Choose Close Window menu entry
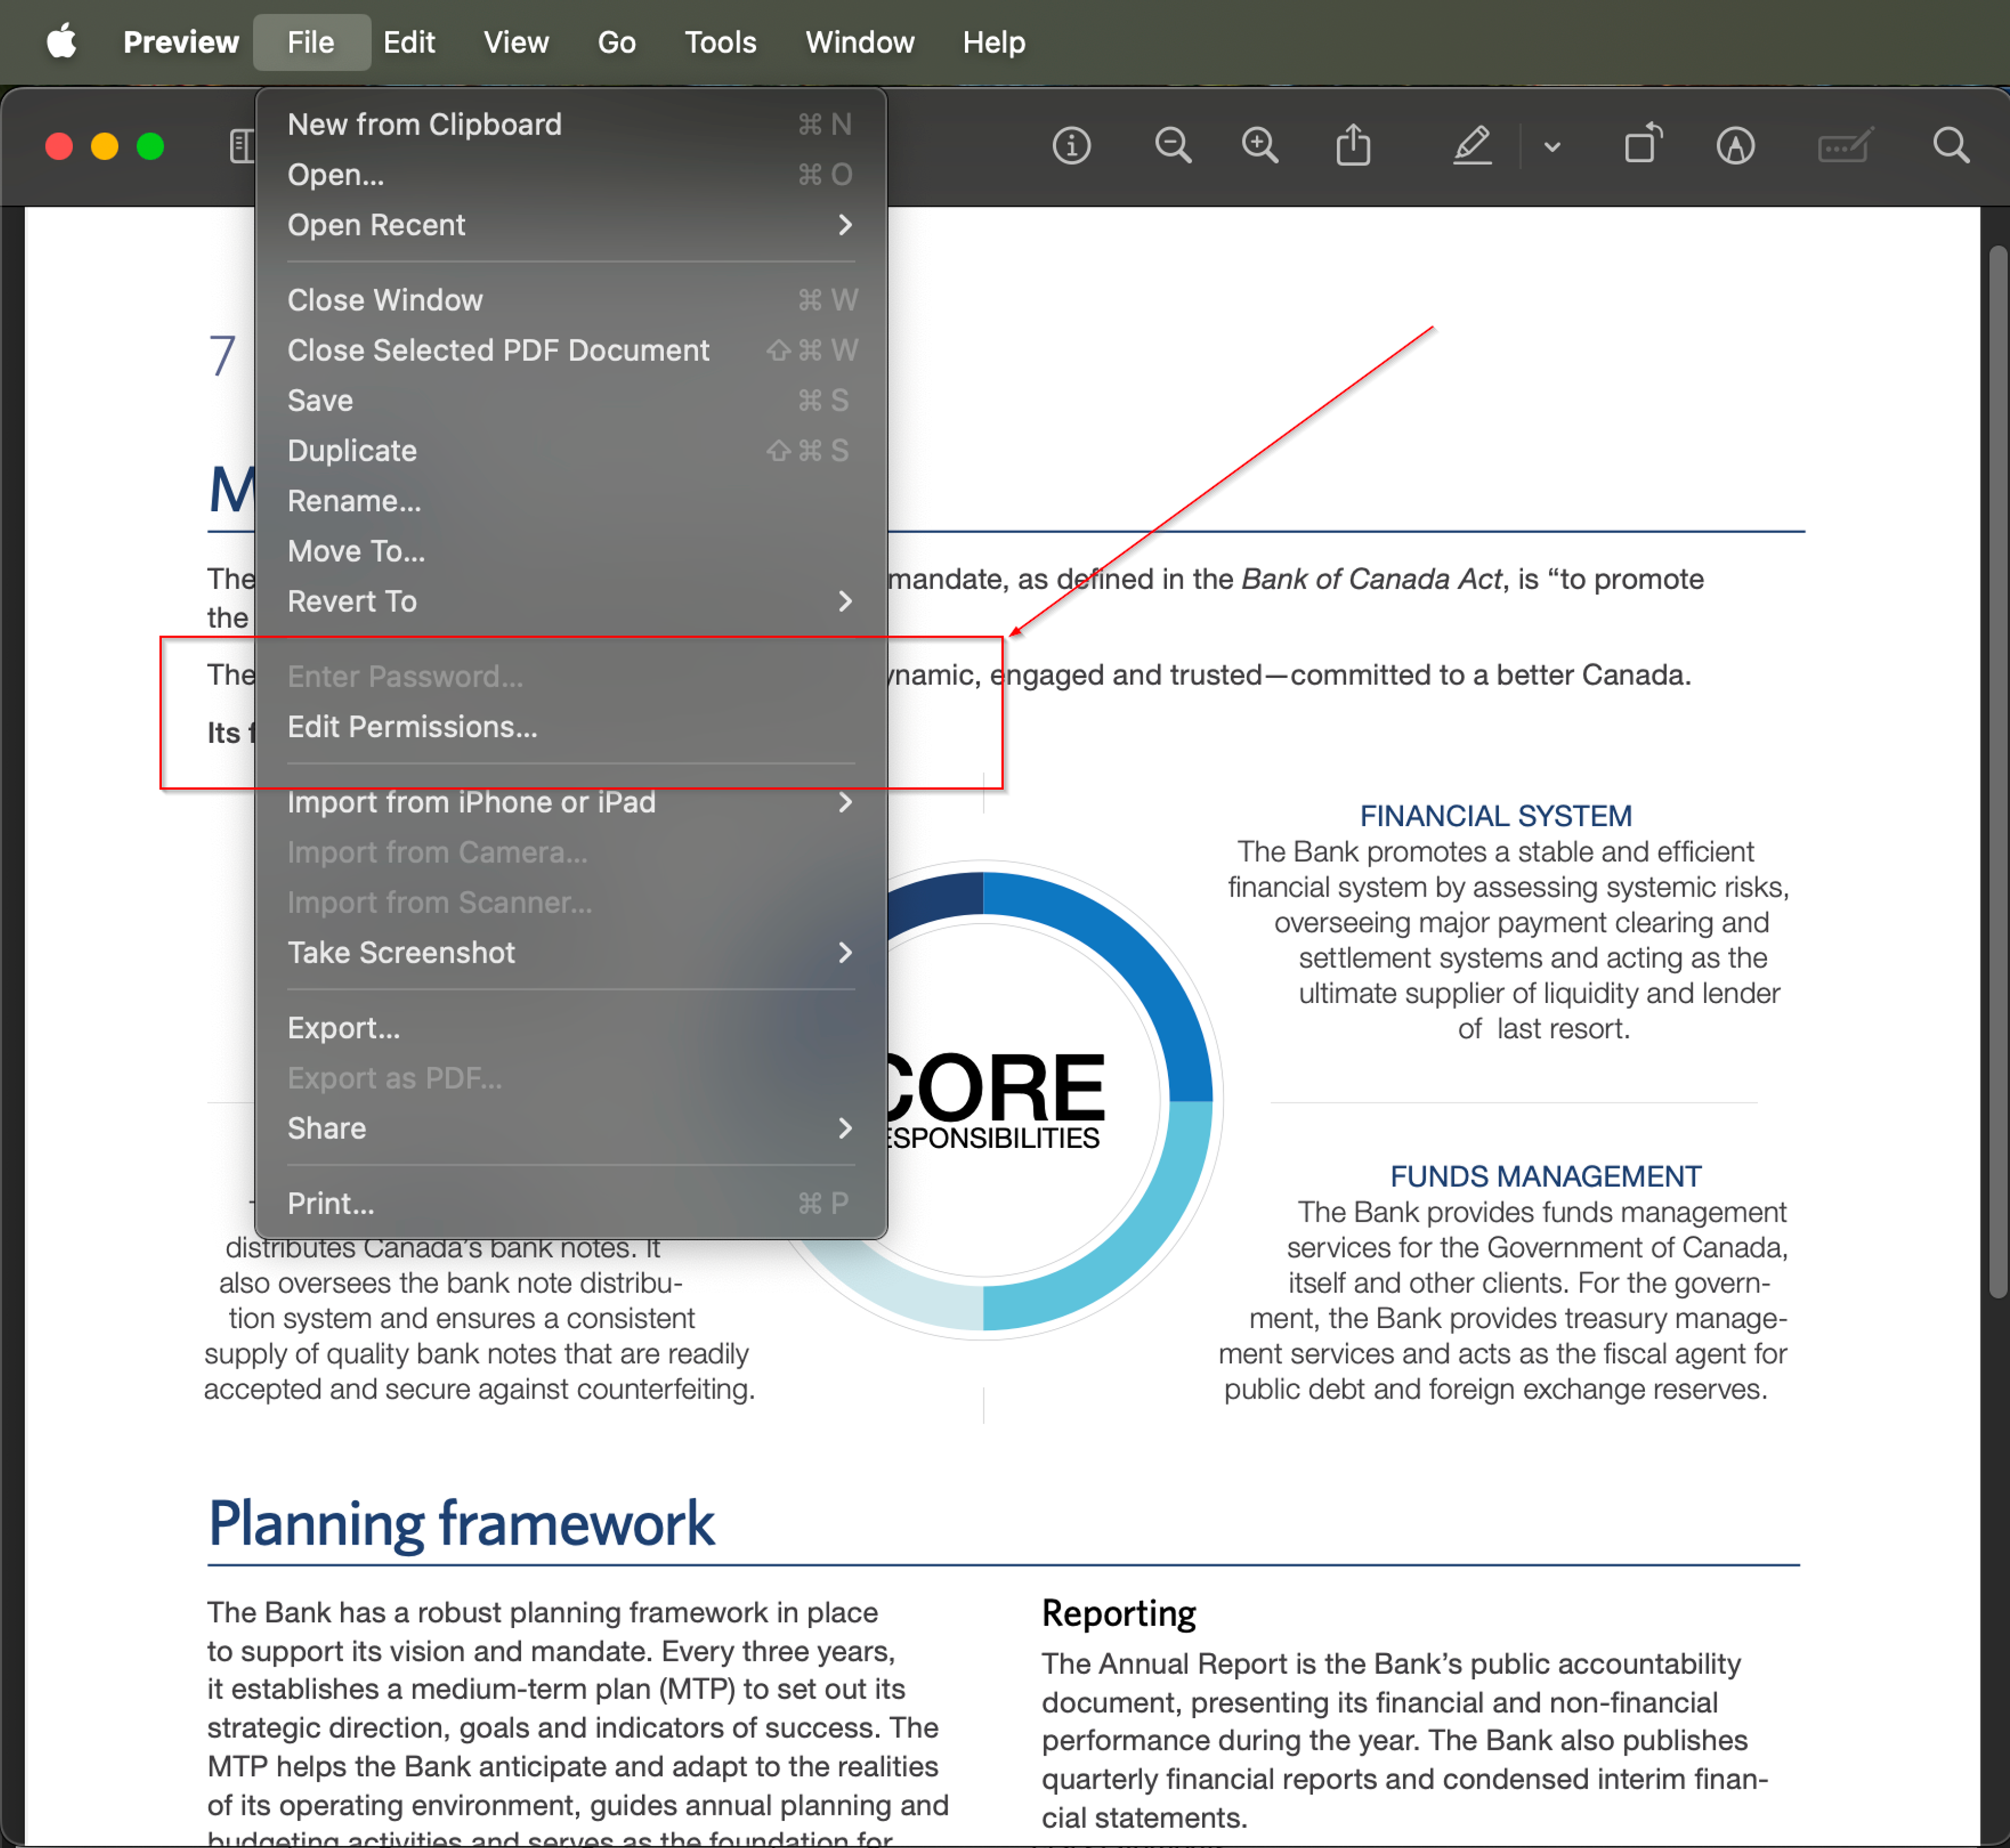2010x1848 pixels. pos(571,299)
